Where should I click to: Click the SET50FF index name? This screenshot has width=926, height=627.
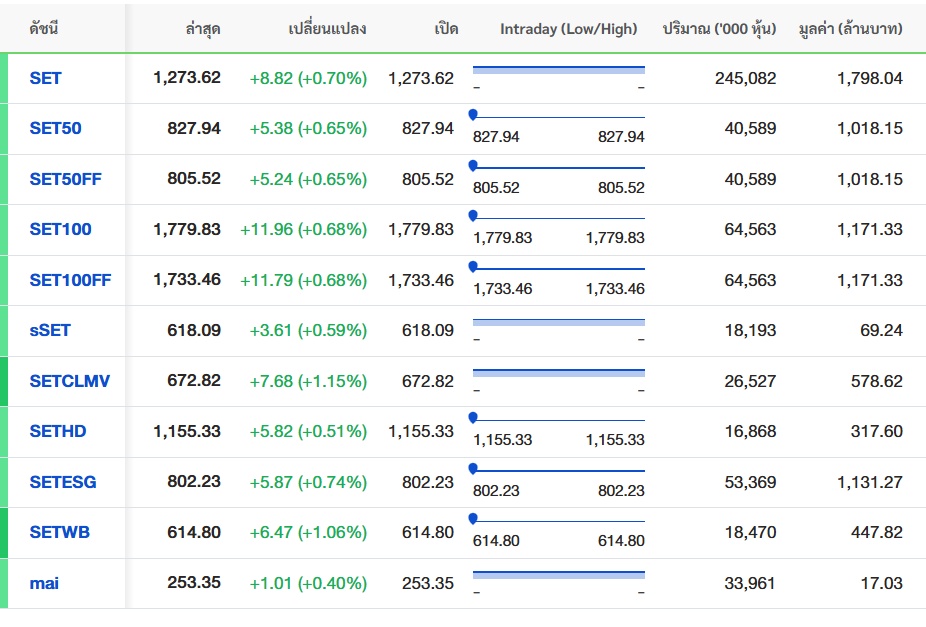[x=66, y=179]
